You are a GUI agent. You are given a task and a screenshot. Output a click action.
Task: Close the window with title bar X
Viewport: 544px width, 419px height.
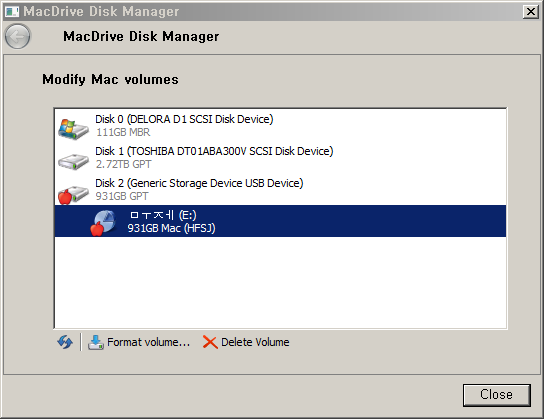530,12
